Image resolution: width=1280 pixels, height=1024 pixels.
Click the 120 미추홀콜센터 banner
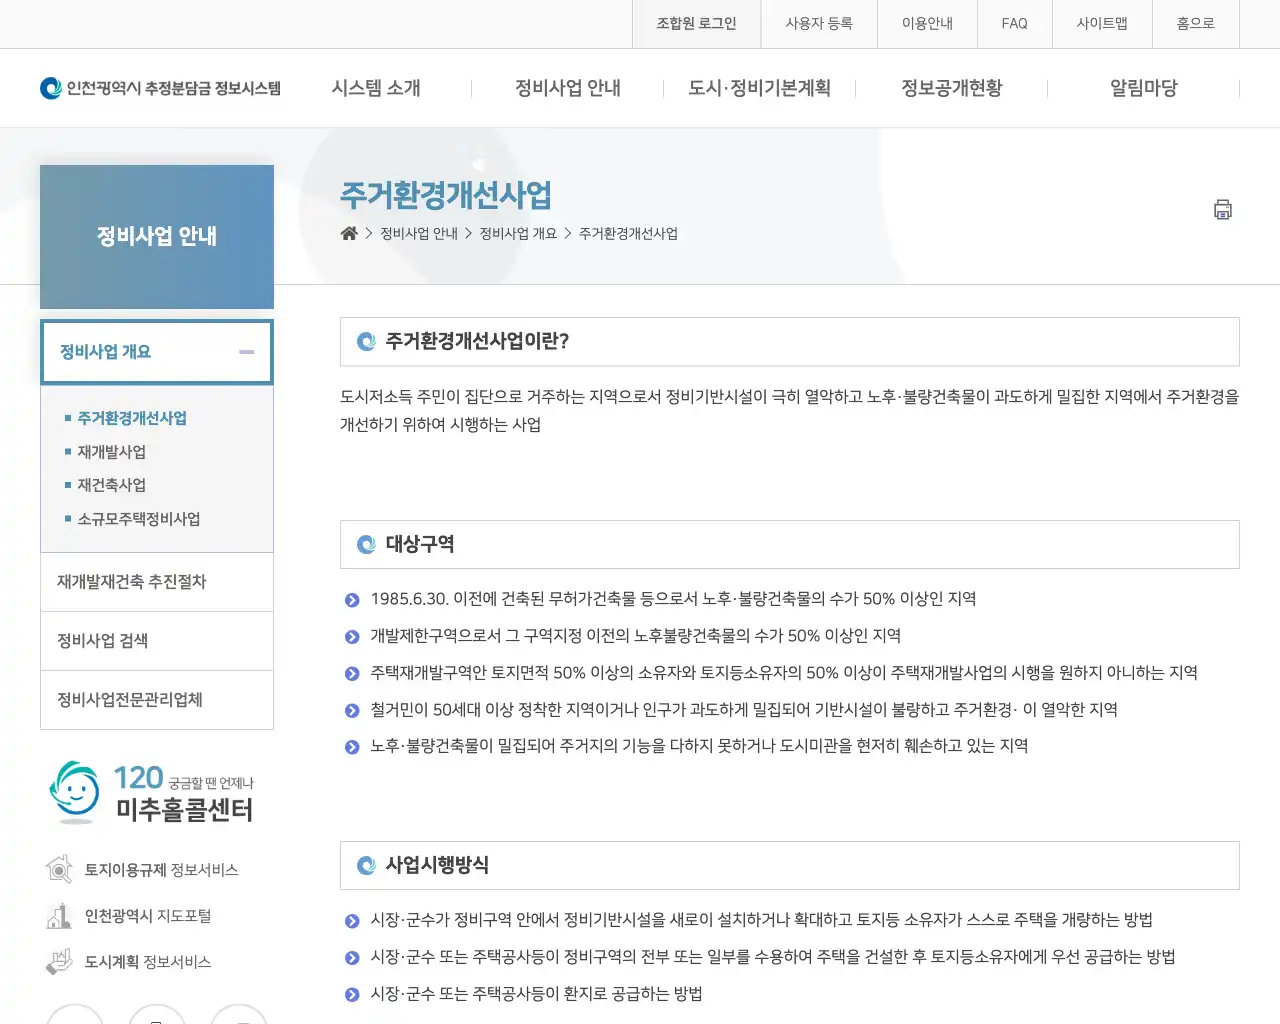152,792
